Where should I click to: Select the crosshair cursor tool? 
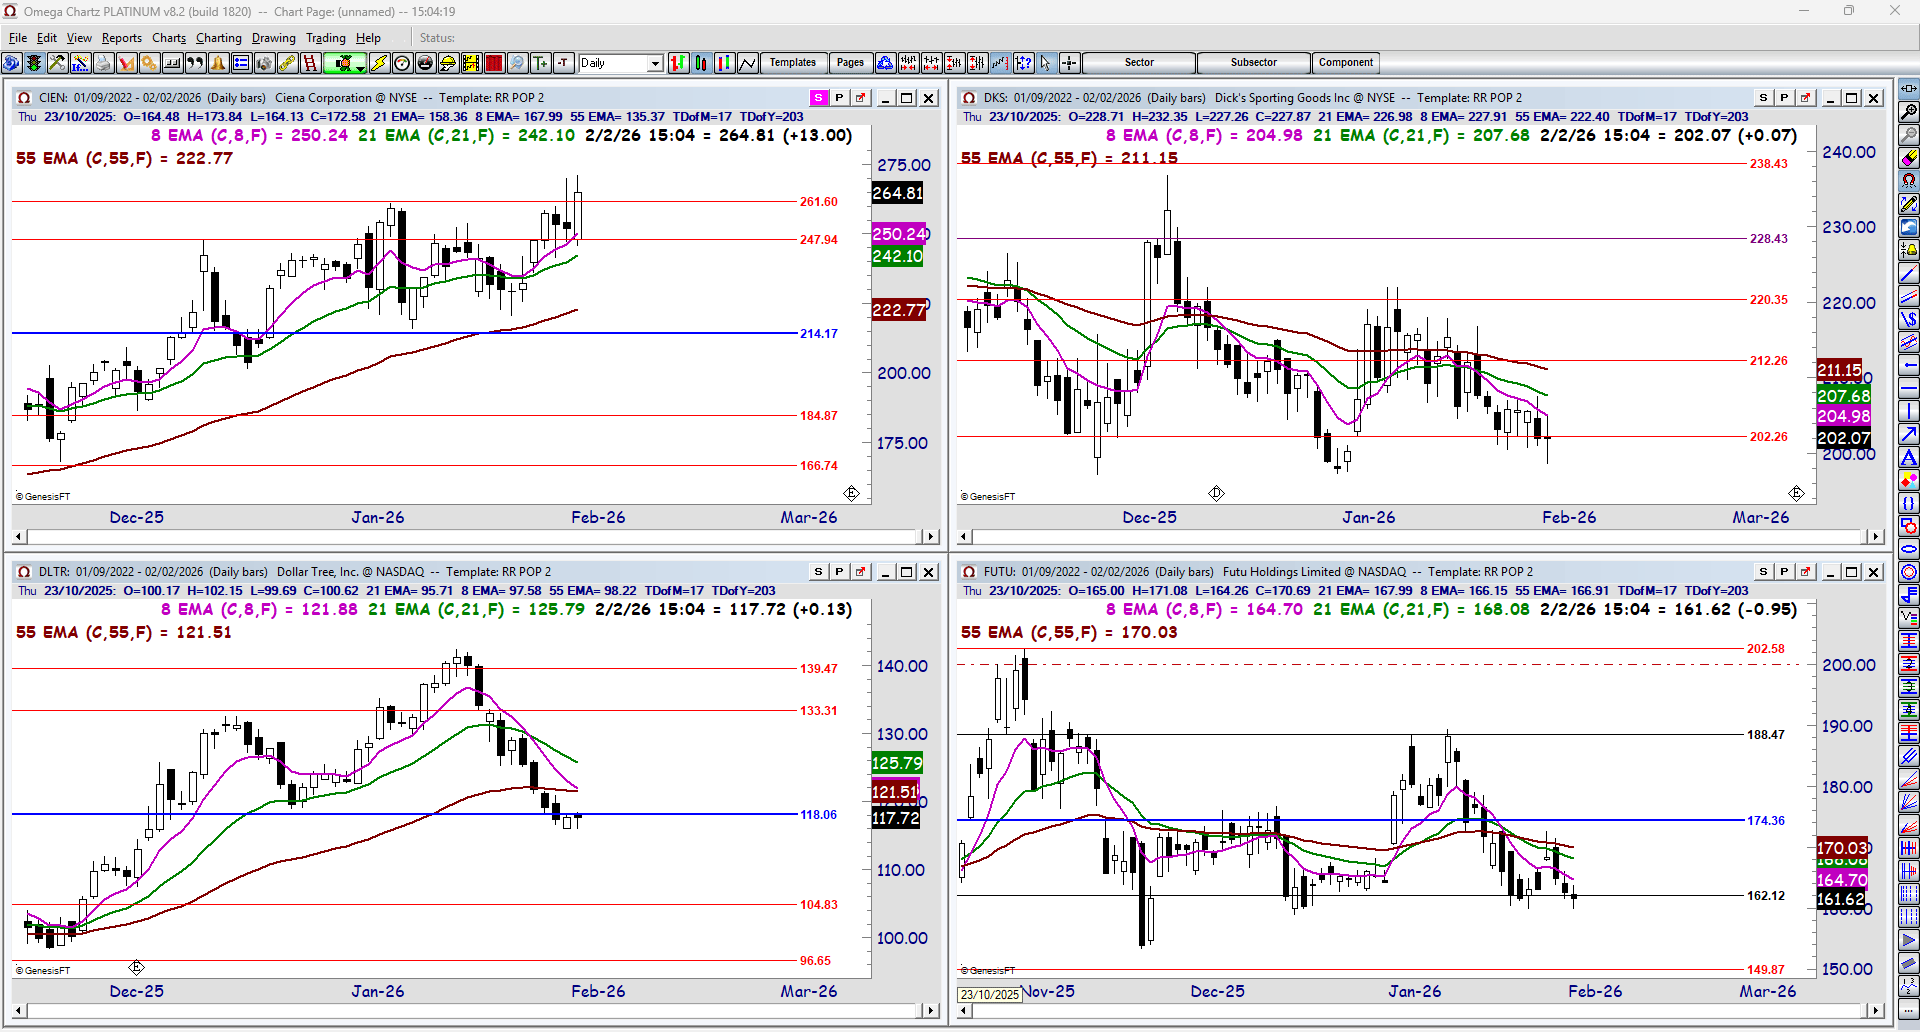pyautogui.click(x=1069, y=63)
